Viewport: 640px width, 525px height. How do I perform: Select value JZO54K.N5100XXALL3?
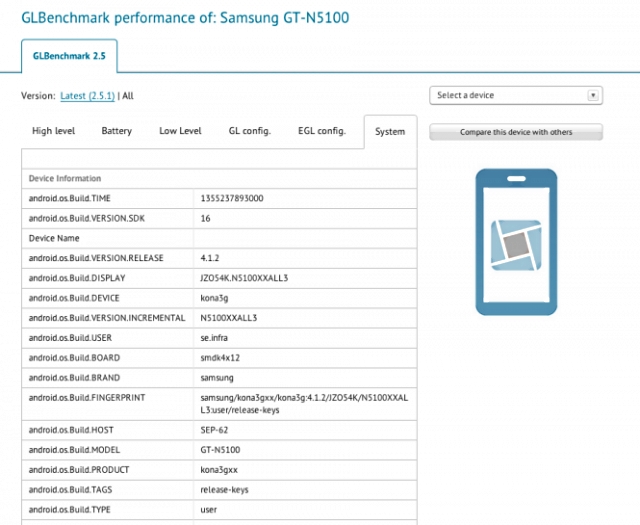pyautogui.click(x=244, y=278)
